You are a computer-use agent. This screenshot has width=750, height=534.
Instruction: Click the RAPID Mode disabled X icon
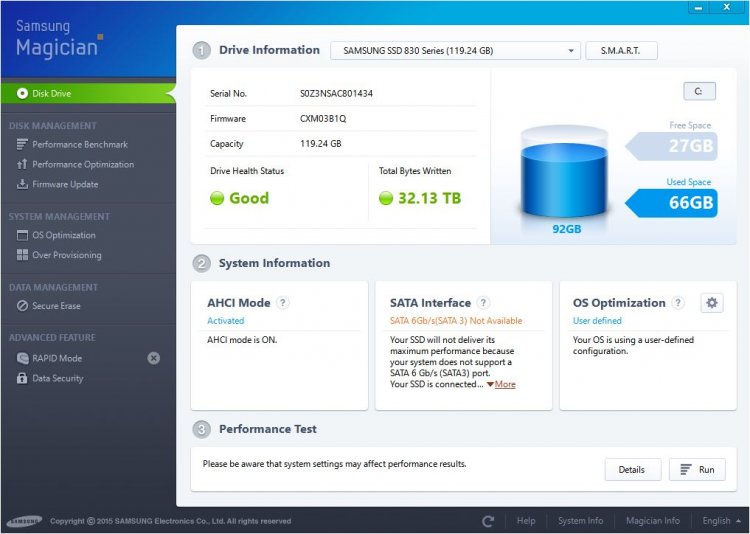pos(154,358)
